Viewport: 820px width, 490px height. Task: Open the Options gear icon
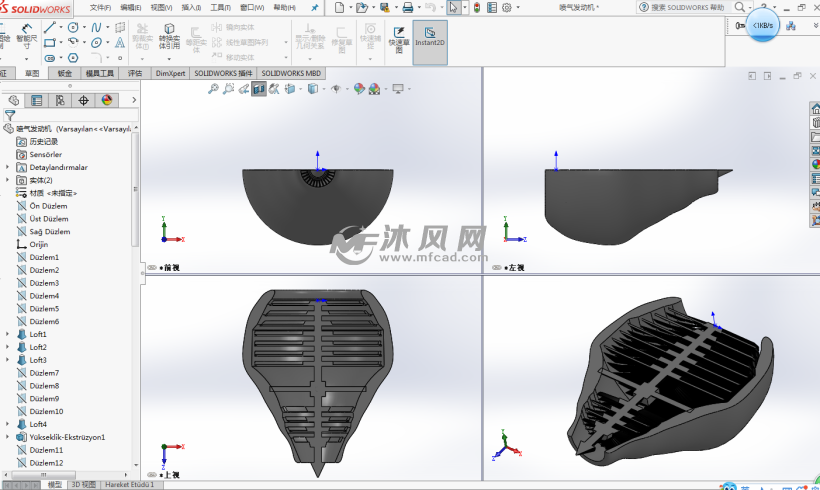pyautogui.click(x=507, y=7)
